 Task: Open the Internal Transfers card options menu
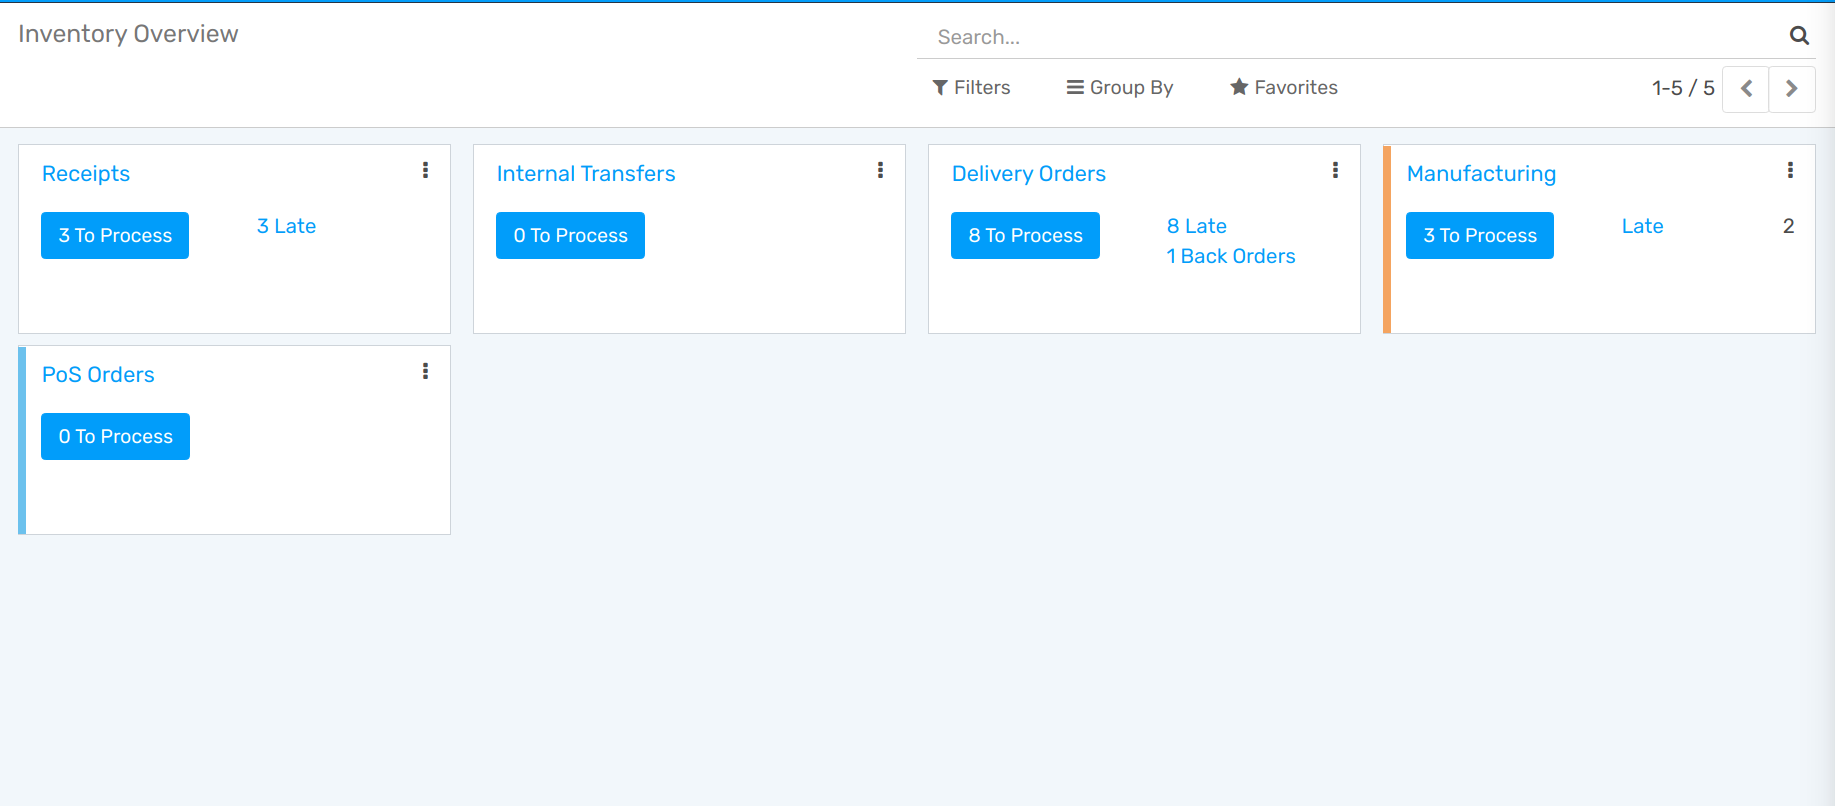click(880, 170)
